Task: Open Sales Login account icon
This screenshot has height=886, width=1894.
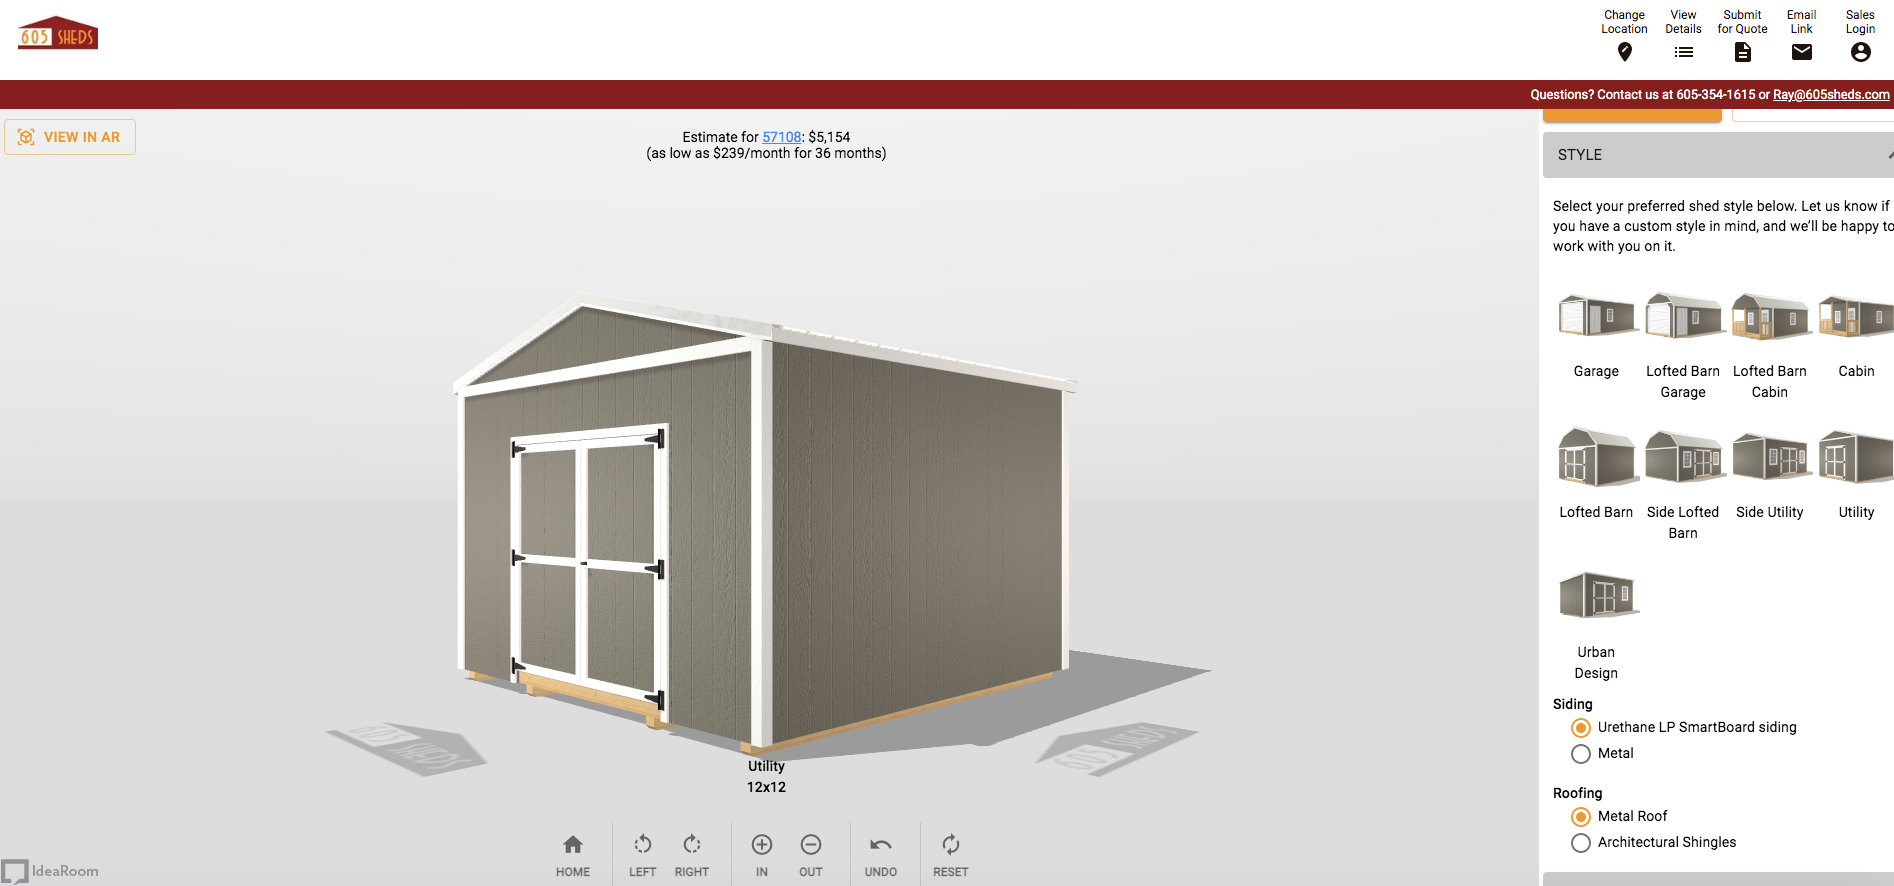Action: click(1860, 52)
